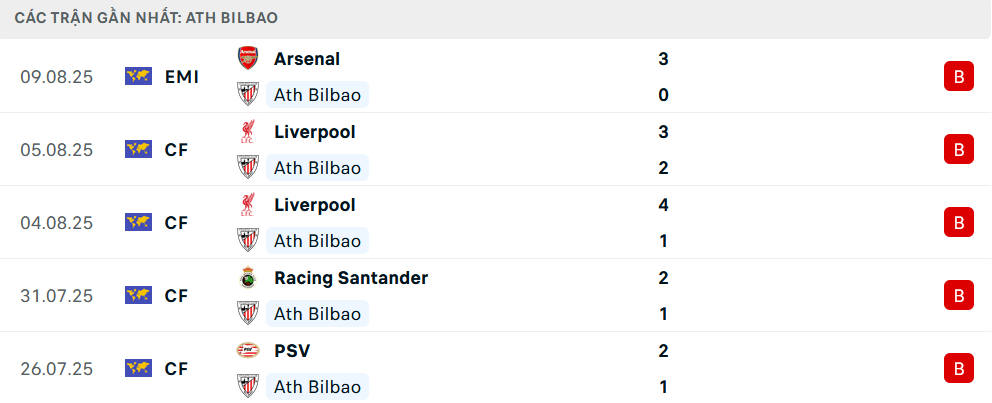992x403 pixels.
Task: Click Liverpool crest in 05.08.25 match
Action: tap(247, 131)
